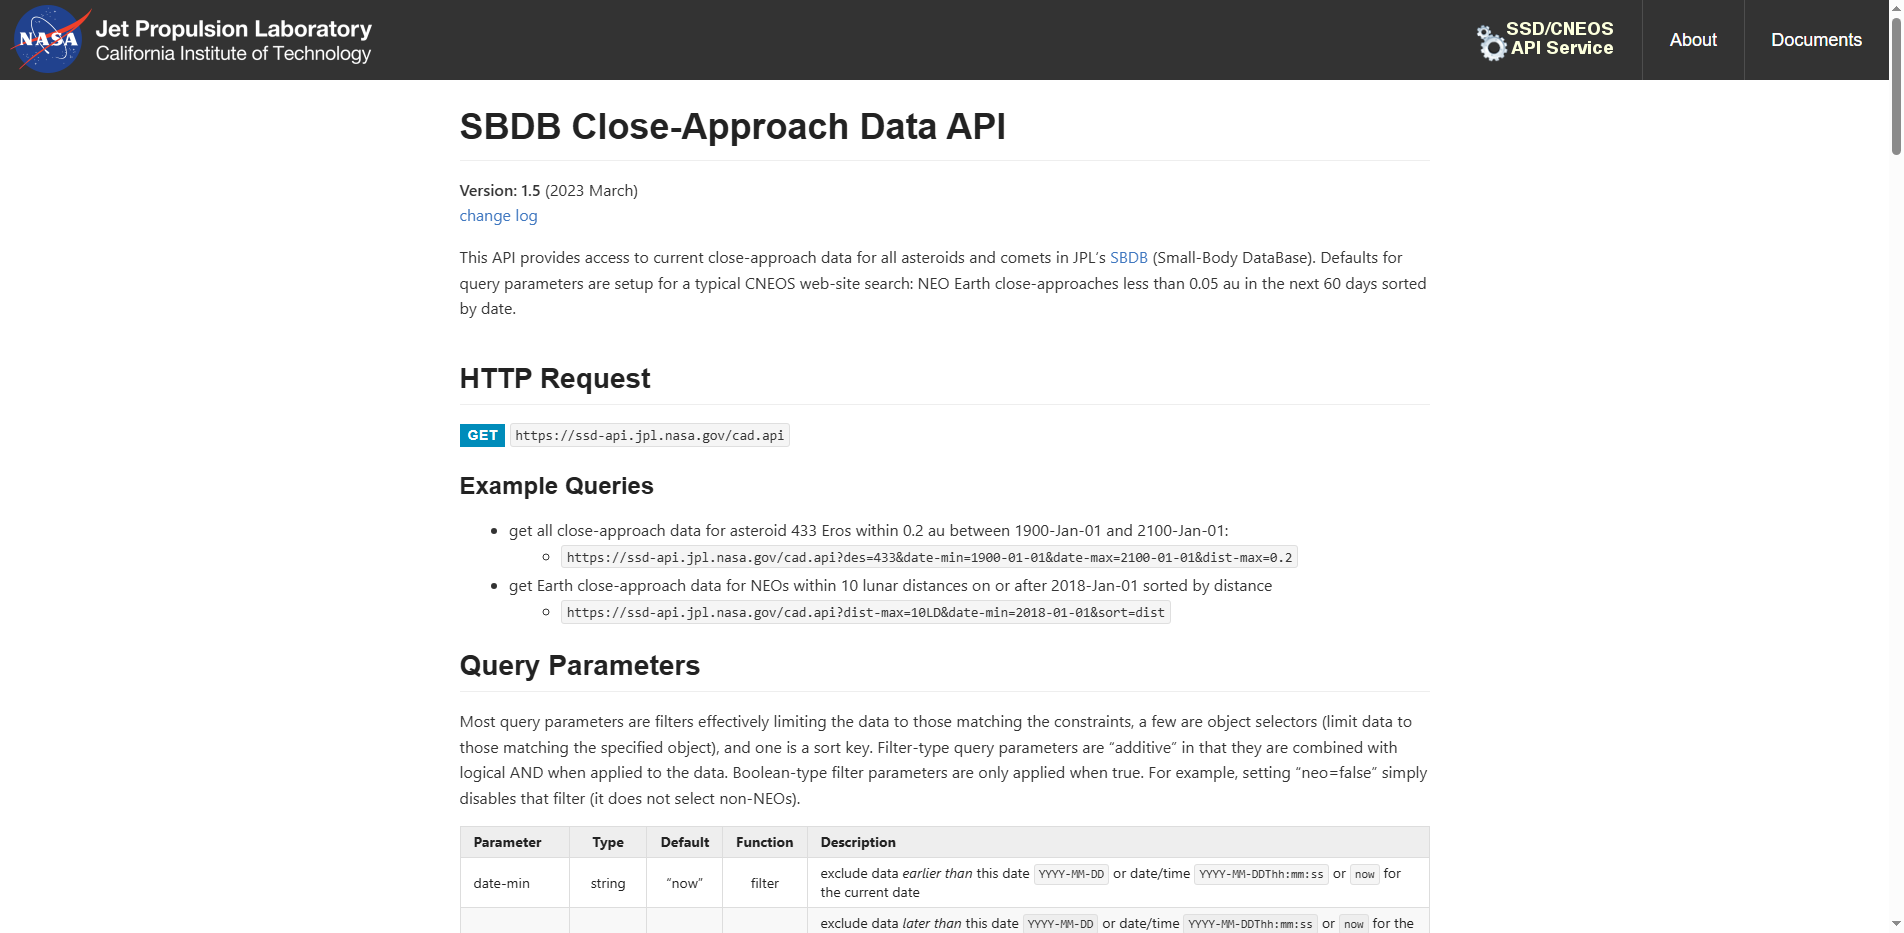Open the change log page
The width and height of the screenshot is (1904, 933).
coord(498,215)
